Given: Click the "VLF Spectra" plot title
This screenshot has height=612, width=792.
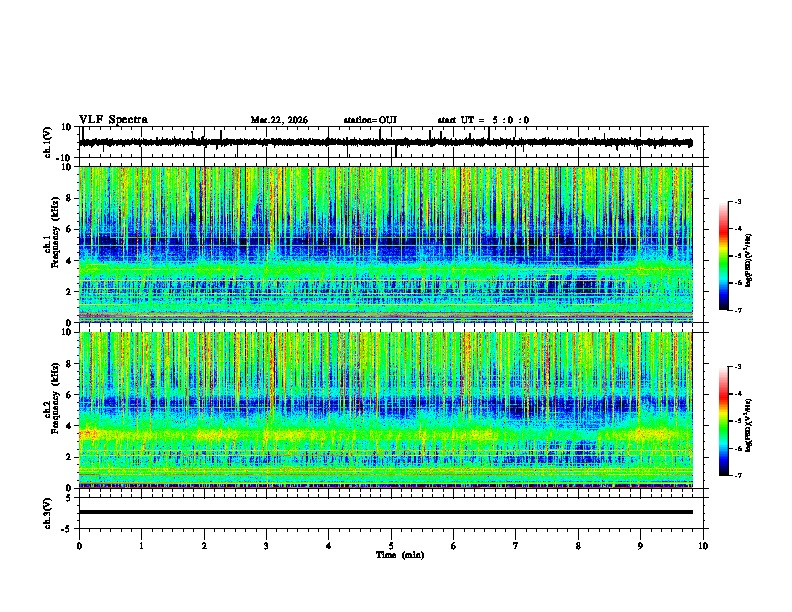Looking at the screenshot, I should click(x=113, y=120).
